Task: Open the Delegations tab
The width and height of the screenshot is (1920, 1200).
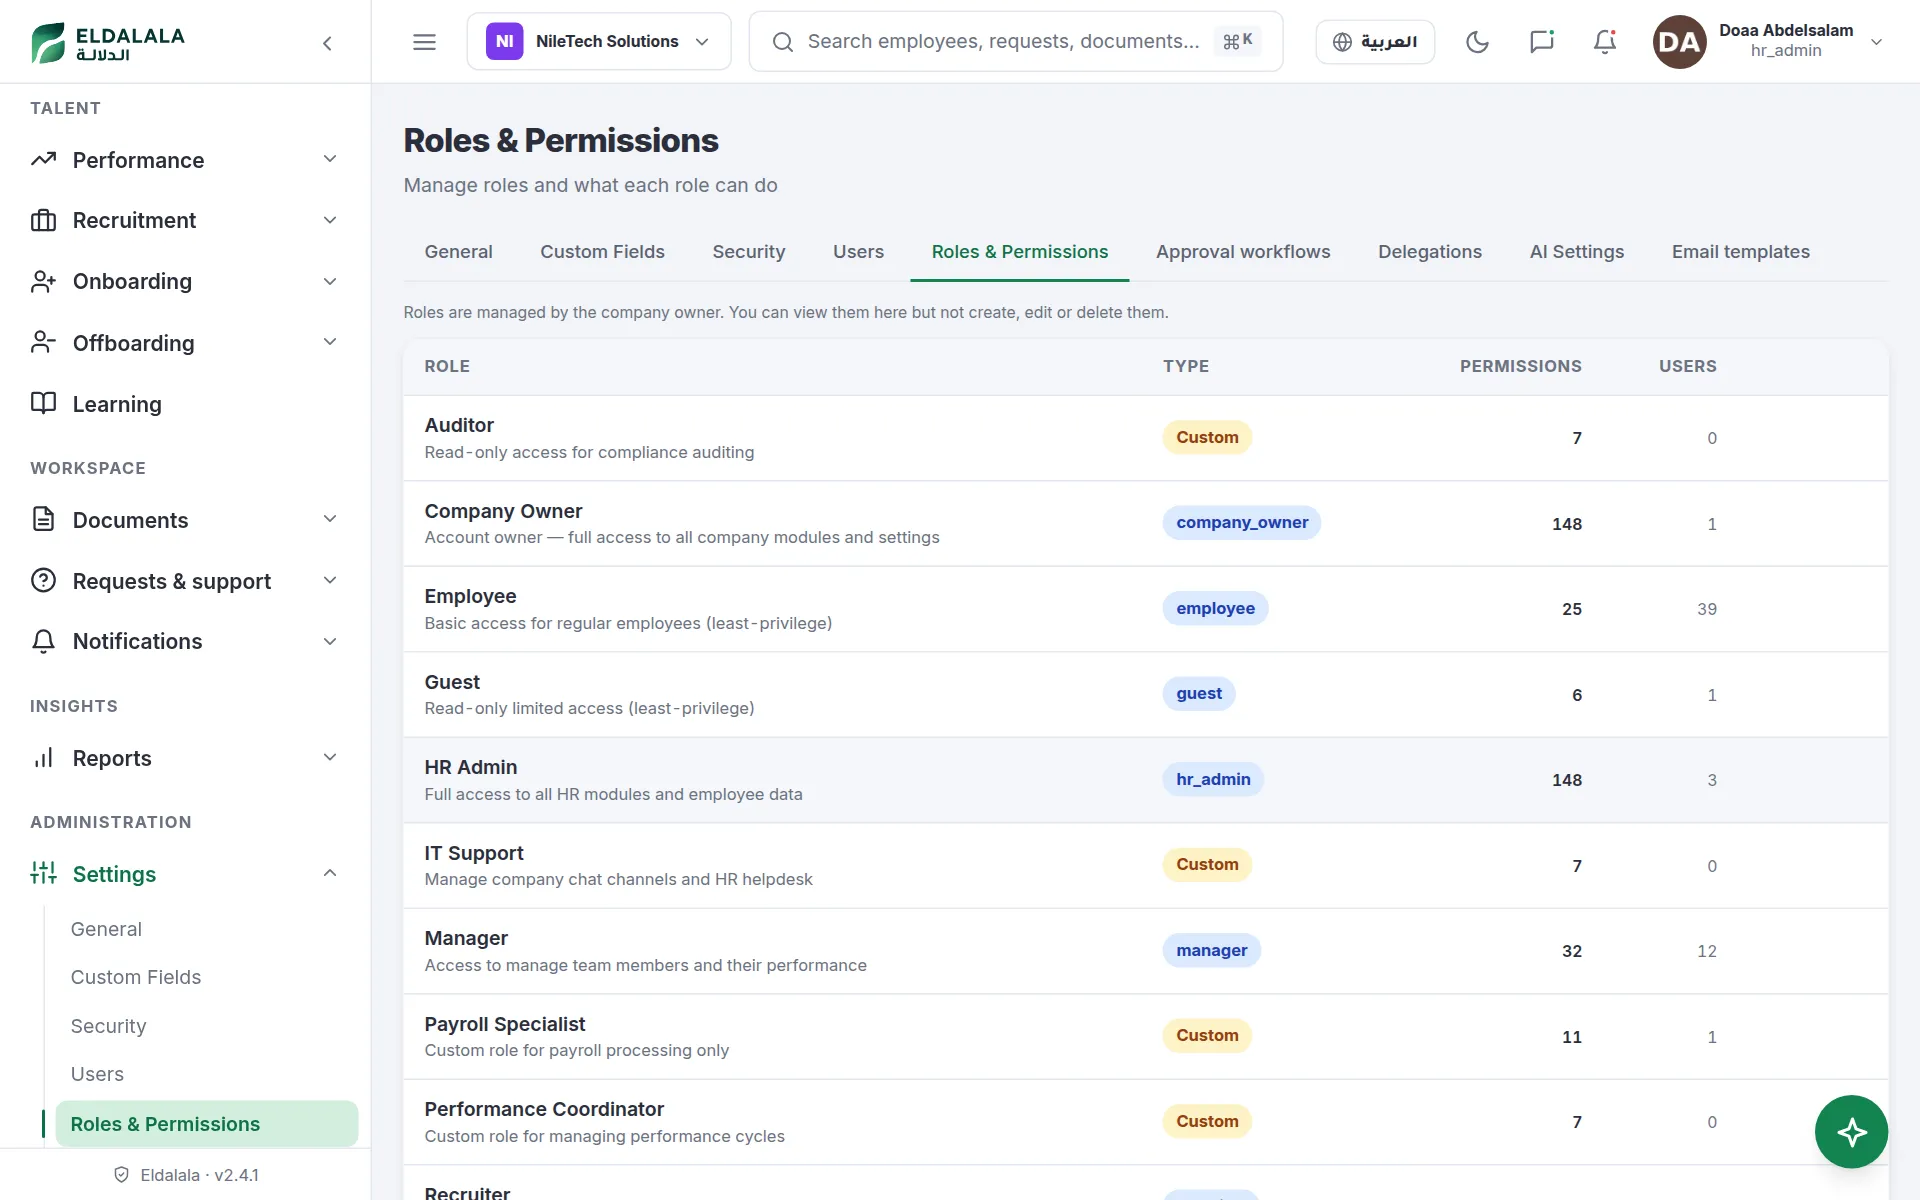Action: [x=1429, y=252]
